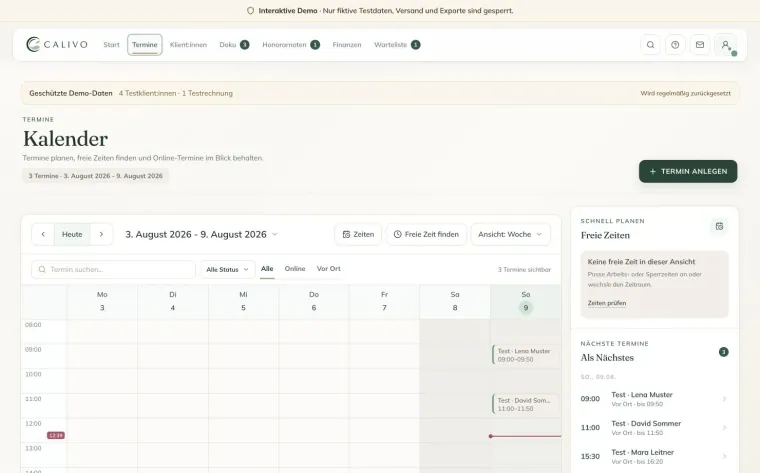This screenshot has width=760, height=473.
Task: Click 'Keine freie Zeit in dieser Ansicht' text
Action: pyautogui.click(x=641, y=262)
